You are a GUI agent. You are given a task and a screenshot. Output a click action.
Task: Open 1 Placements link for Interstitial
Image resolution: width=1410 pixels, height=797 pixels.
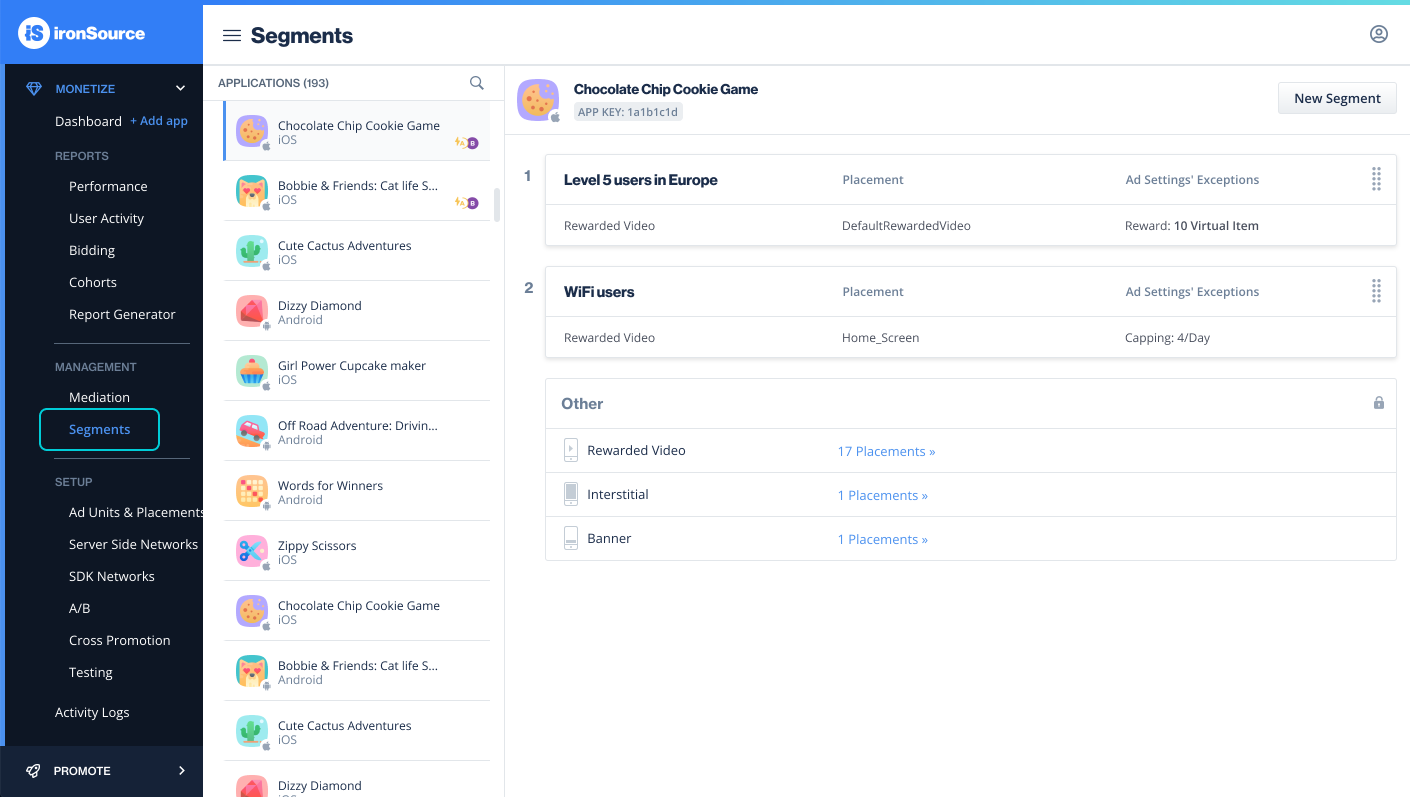click(883, 495)
